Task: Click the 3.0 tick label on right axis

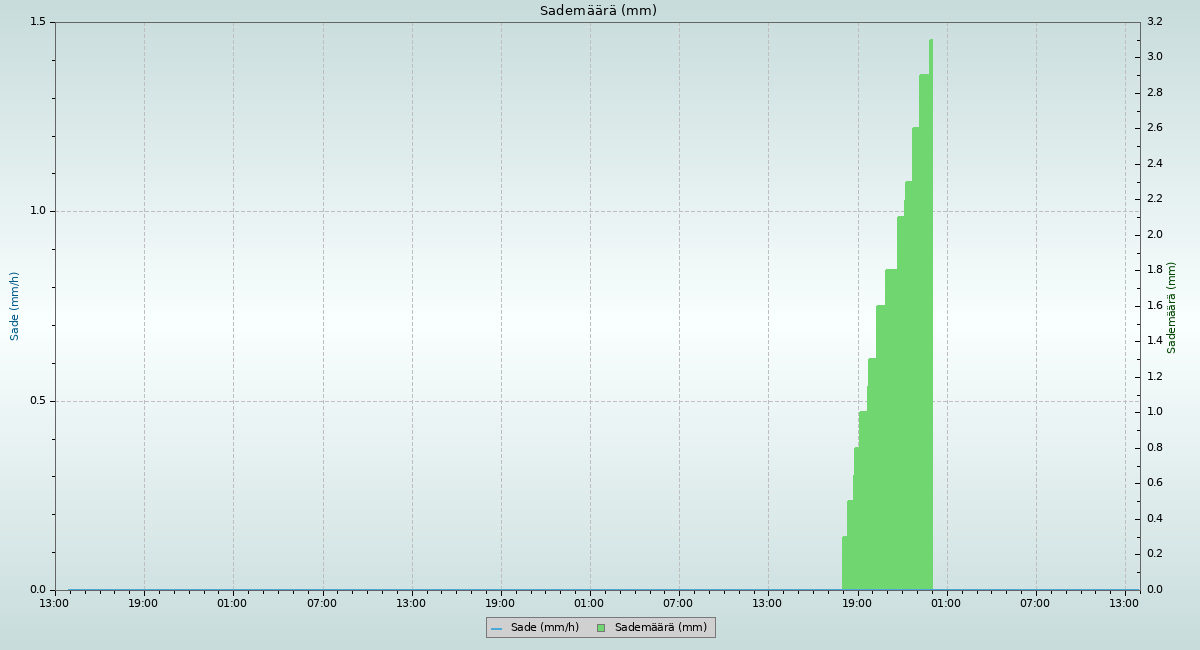Action: [x=1154, y=57]
